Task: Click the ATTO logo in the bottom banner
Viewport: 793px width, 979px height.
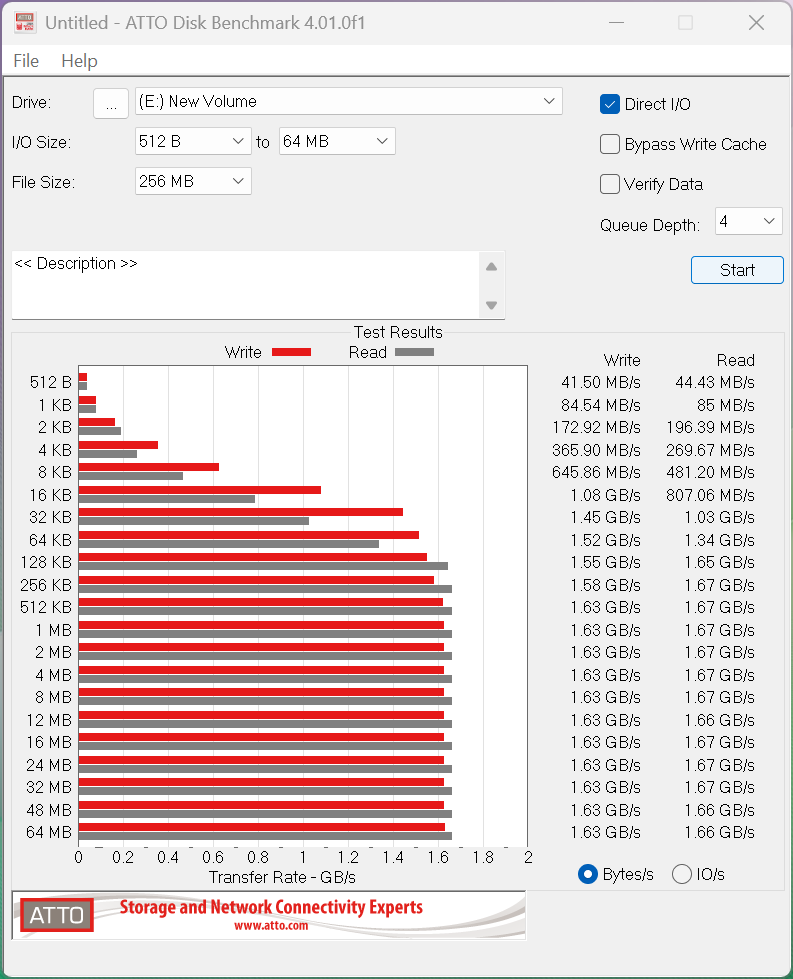Action: [56, 915]
